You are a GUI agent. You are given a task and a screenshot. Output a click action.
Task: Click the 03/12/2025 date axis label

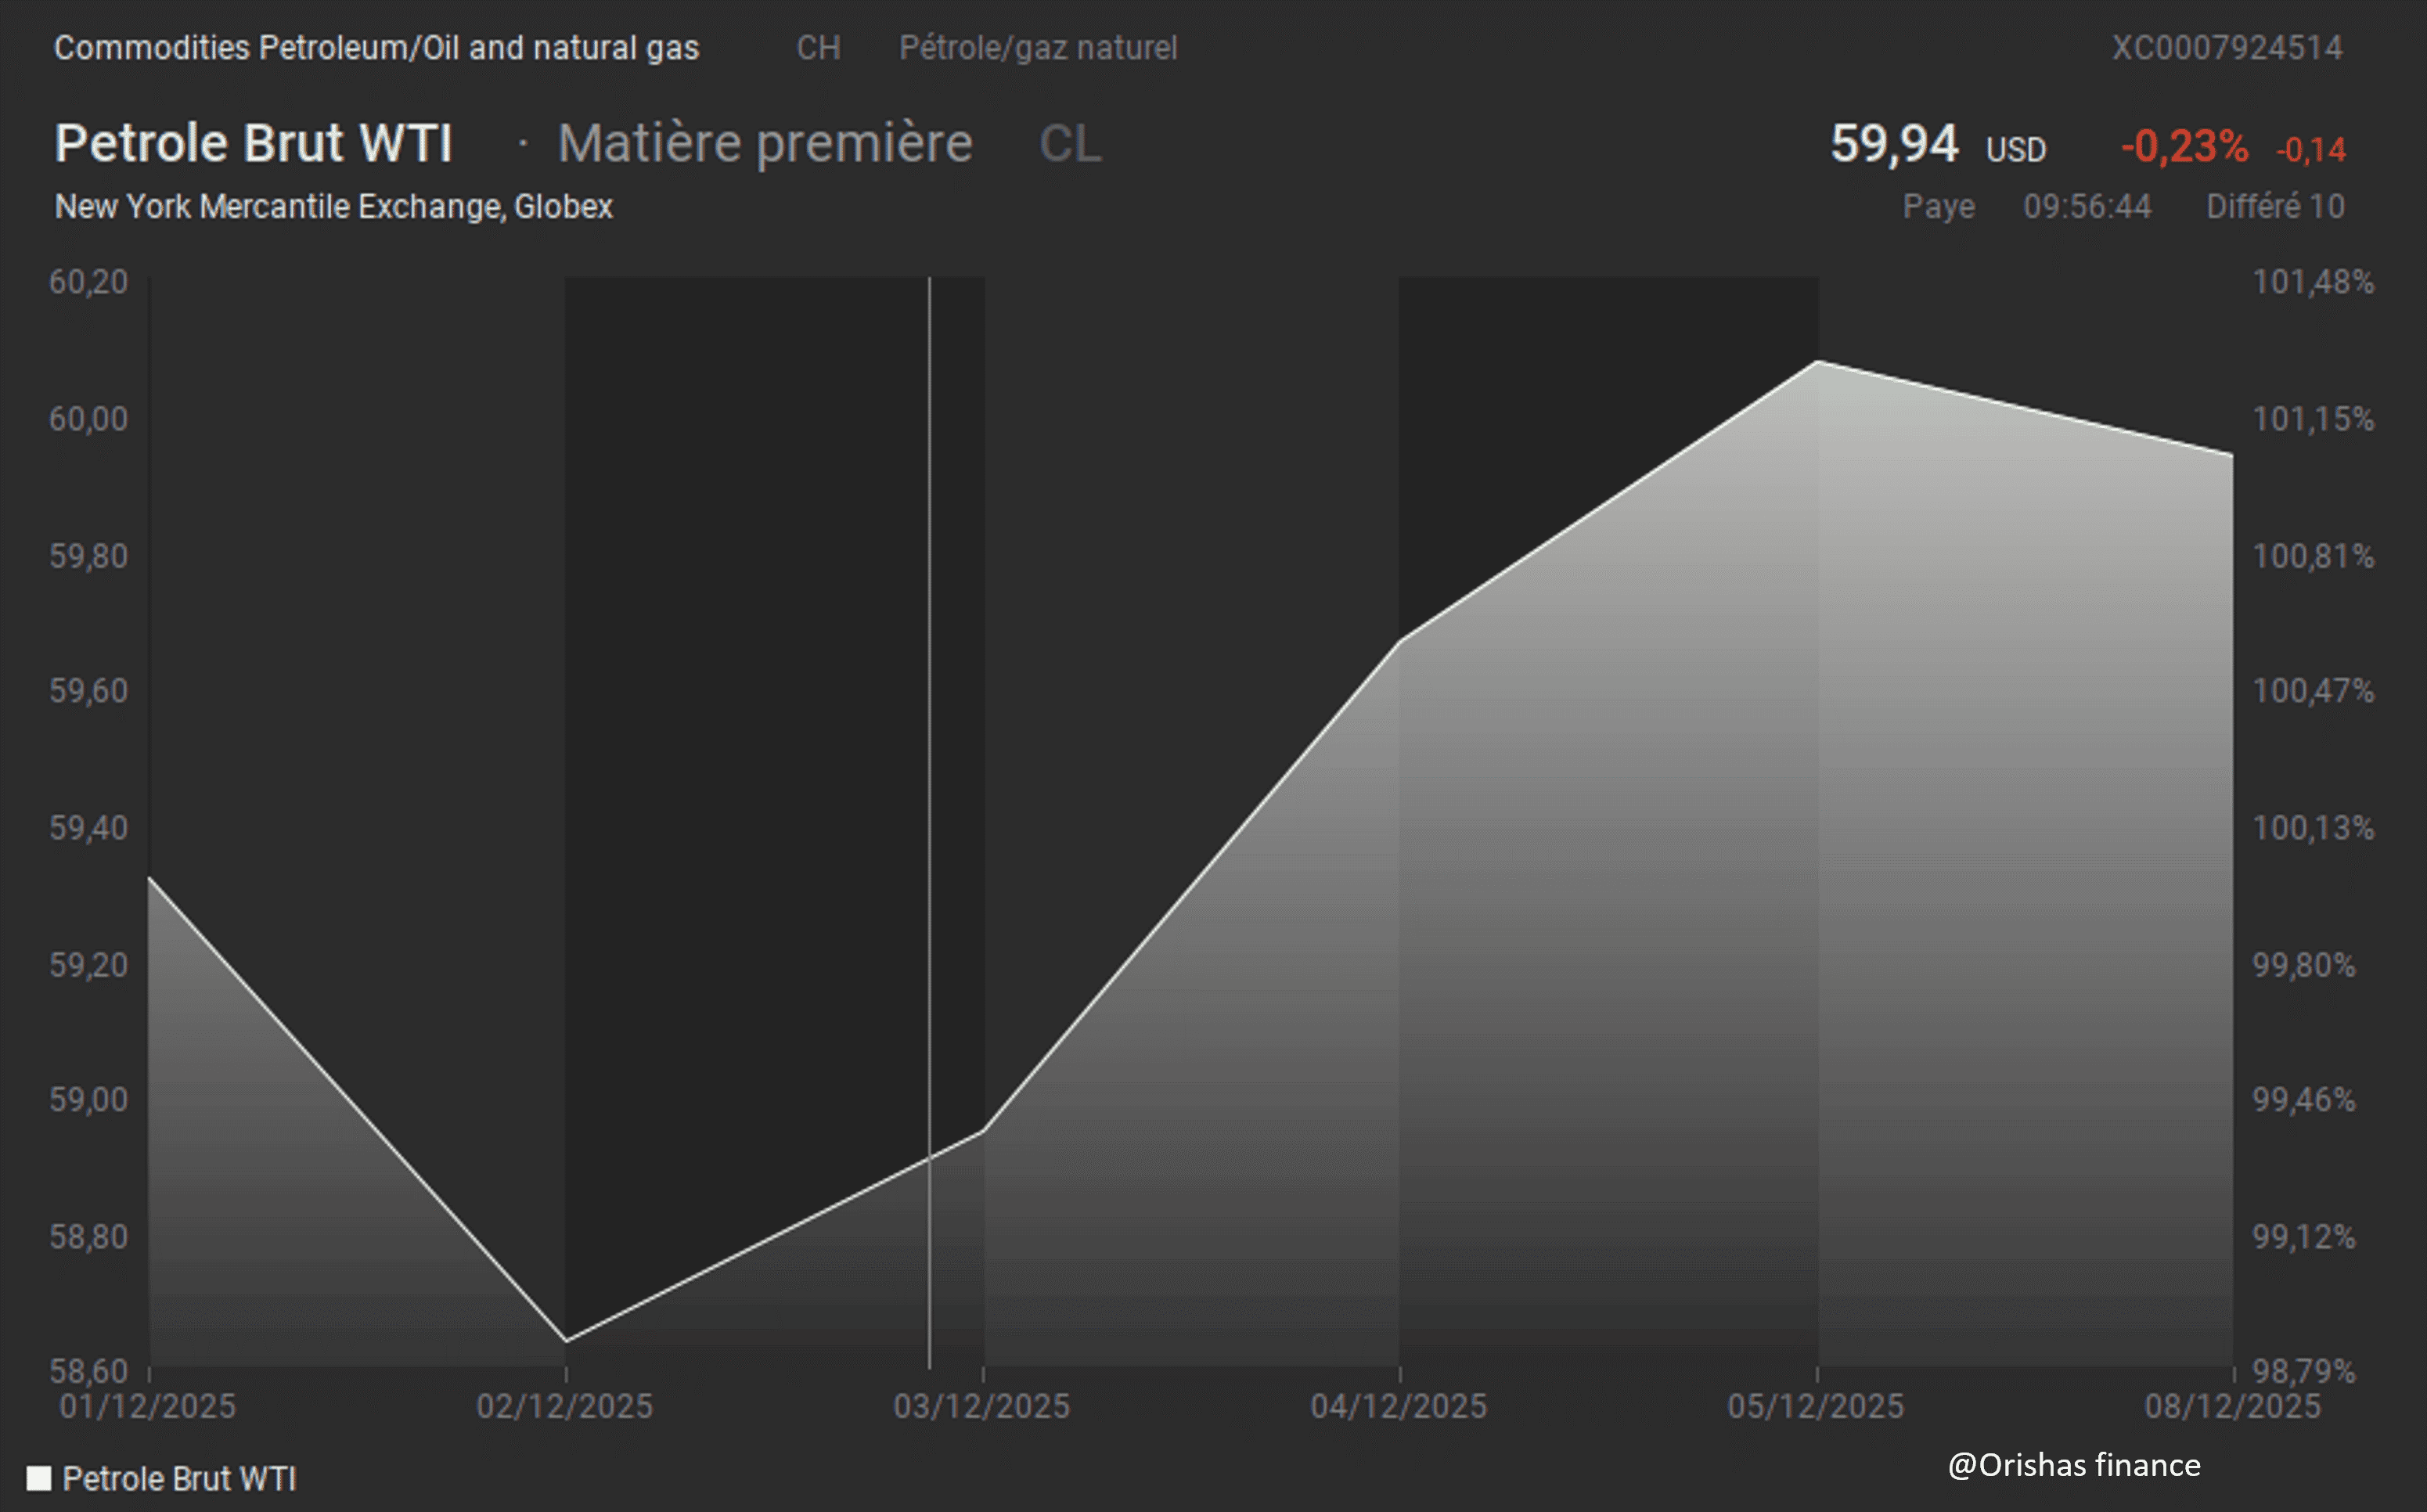[x=981, y=1406]
